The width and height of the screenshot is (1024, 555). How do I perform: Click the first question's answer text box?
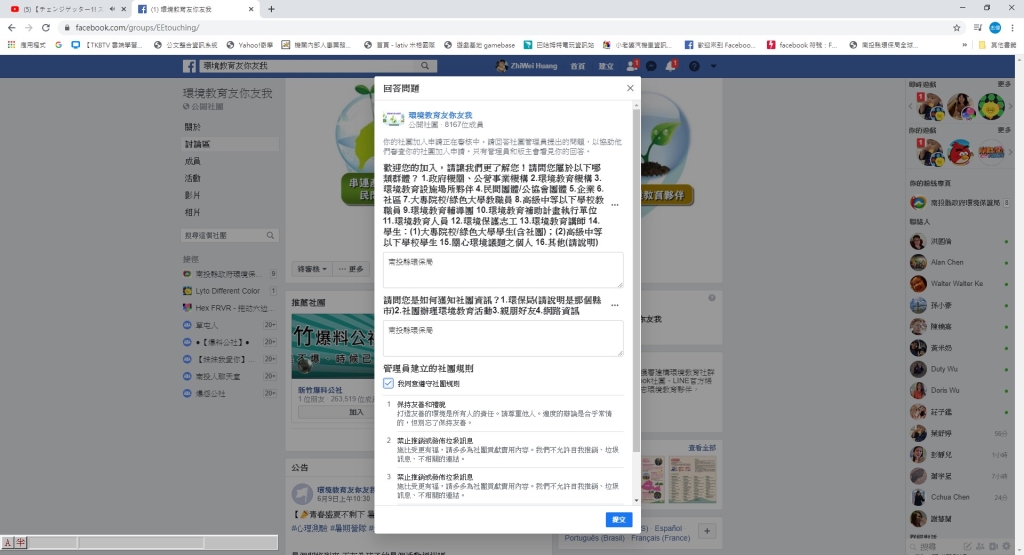(503, 270)
